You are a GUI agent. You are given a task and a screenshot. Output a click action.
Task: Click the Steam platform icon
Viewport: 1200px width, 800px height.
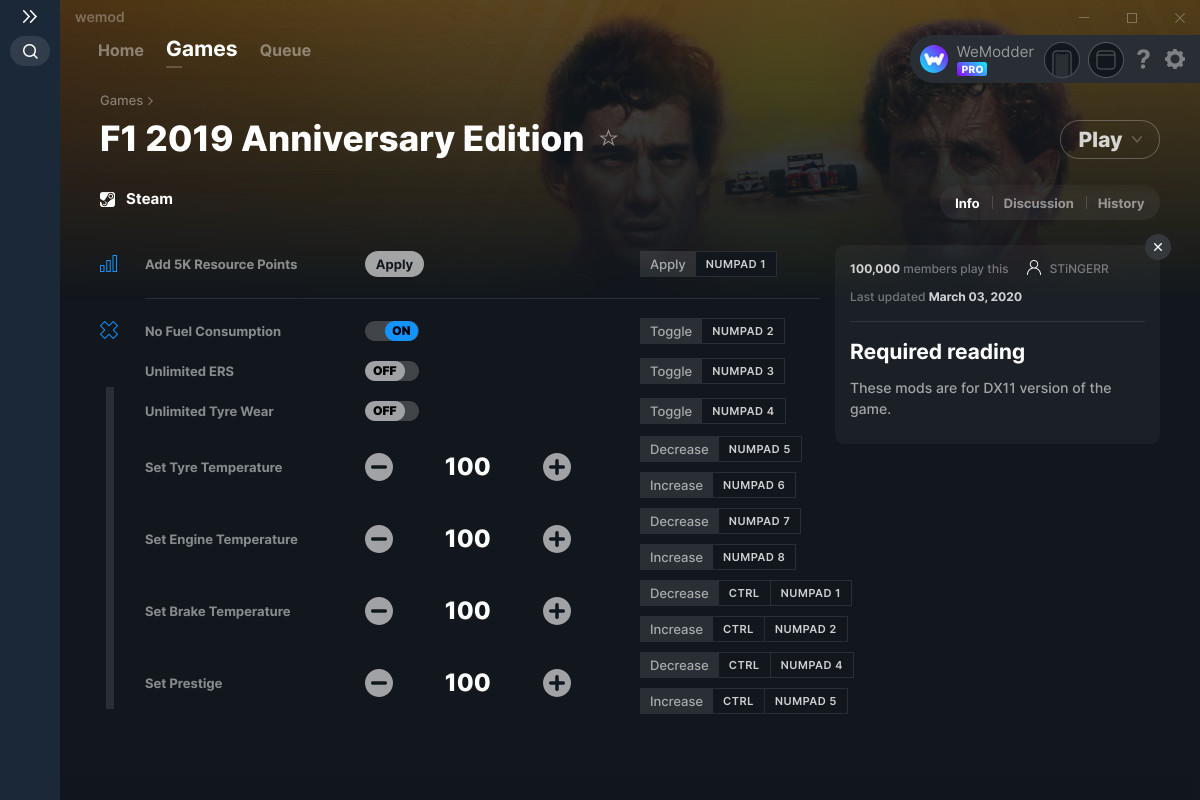[x=108, y=199]
